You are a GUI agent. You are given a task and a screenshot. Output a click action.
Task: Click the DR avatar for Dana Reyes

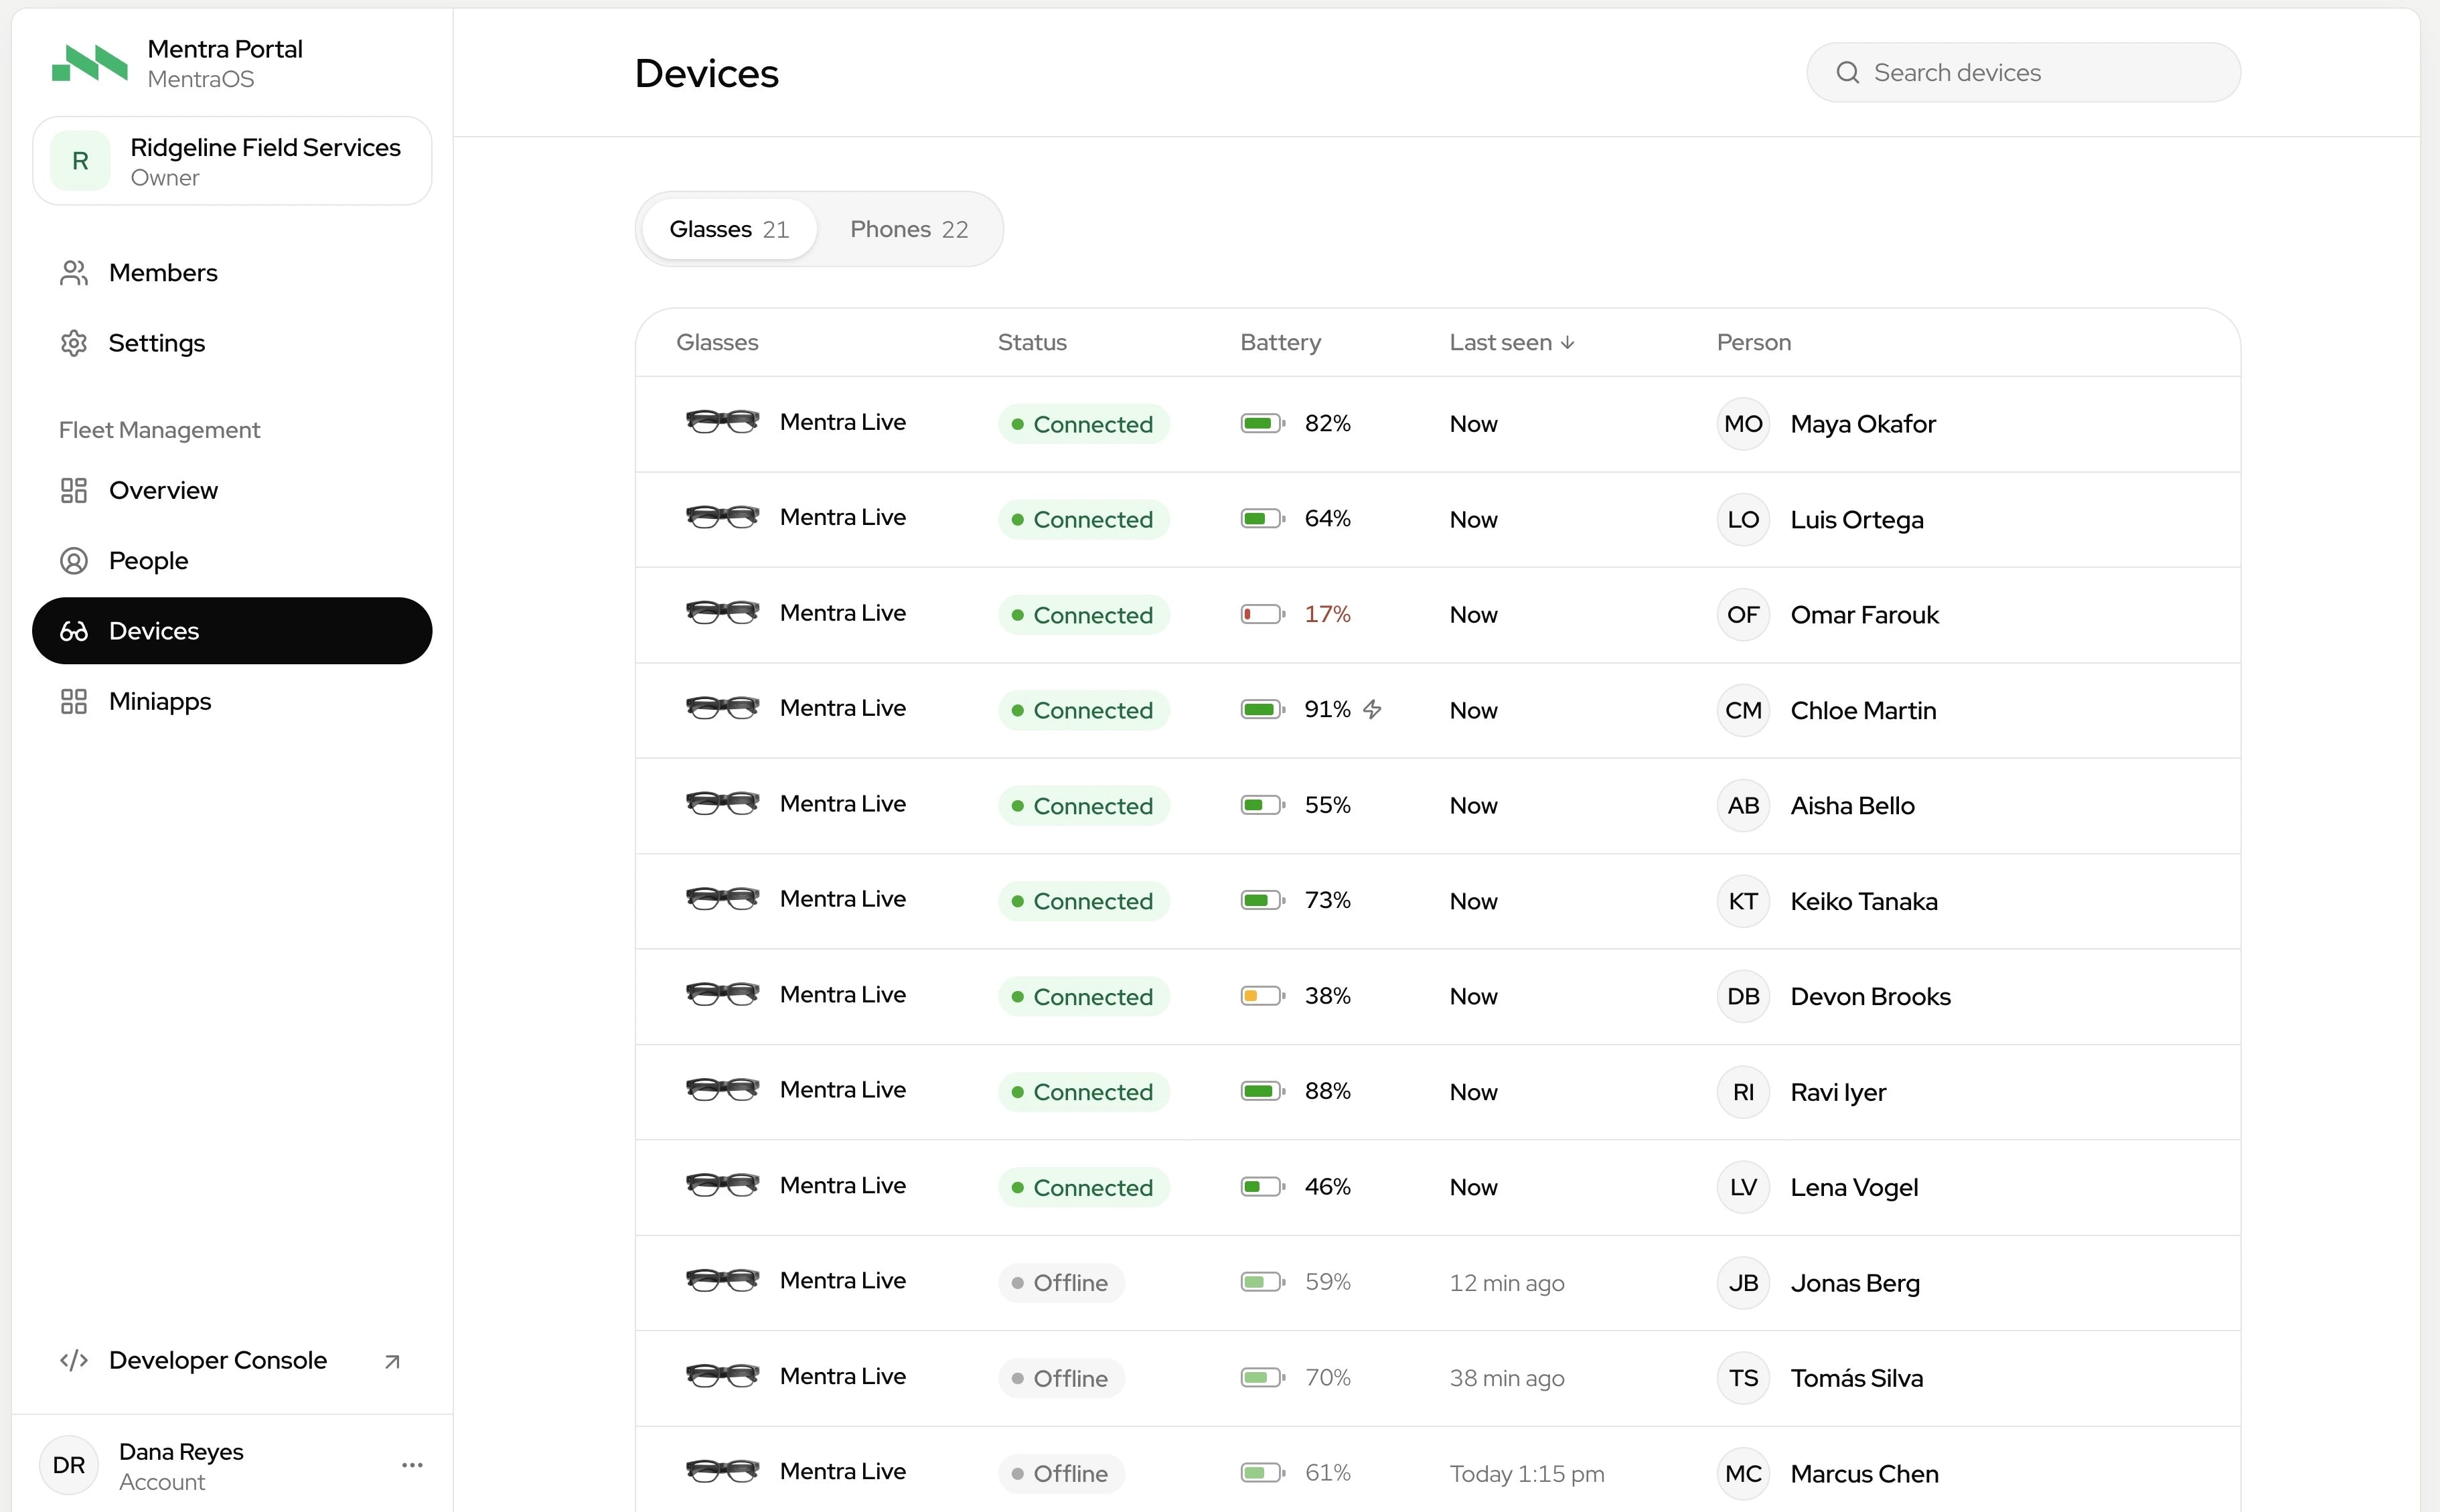coord(69,1465)
